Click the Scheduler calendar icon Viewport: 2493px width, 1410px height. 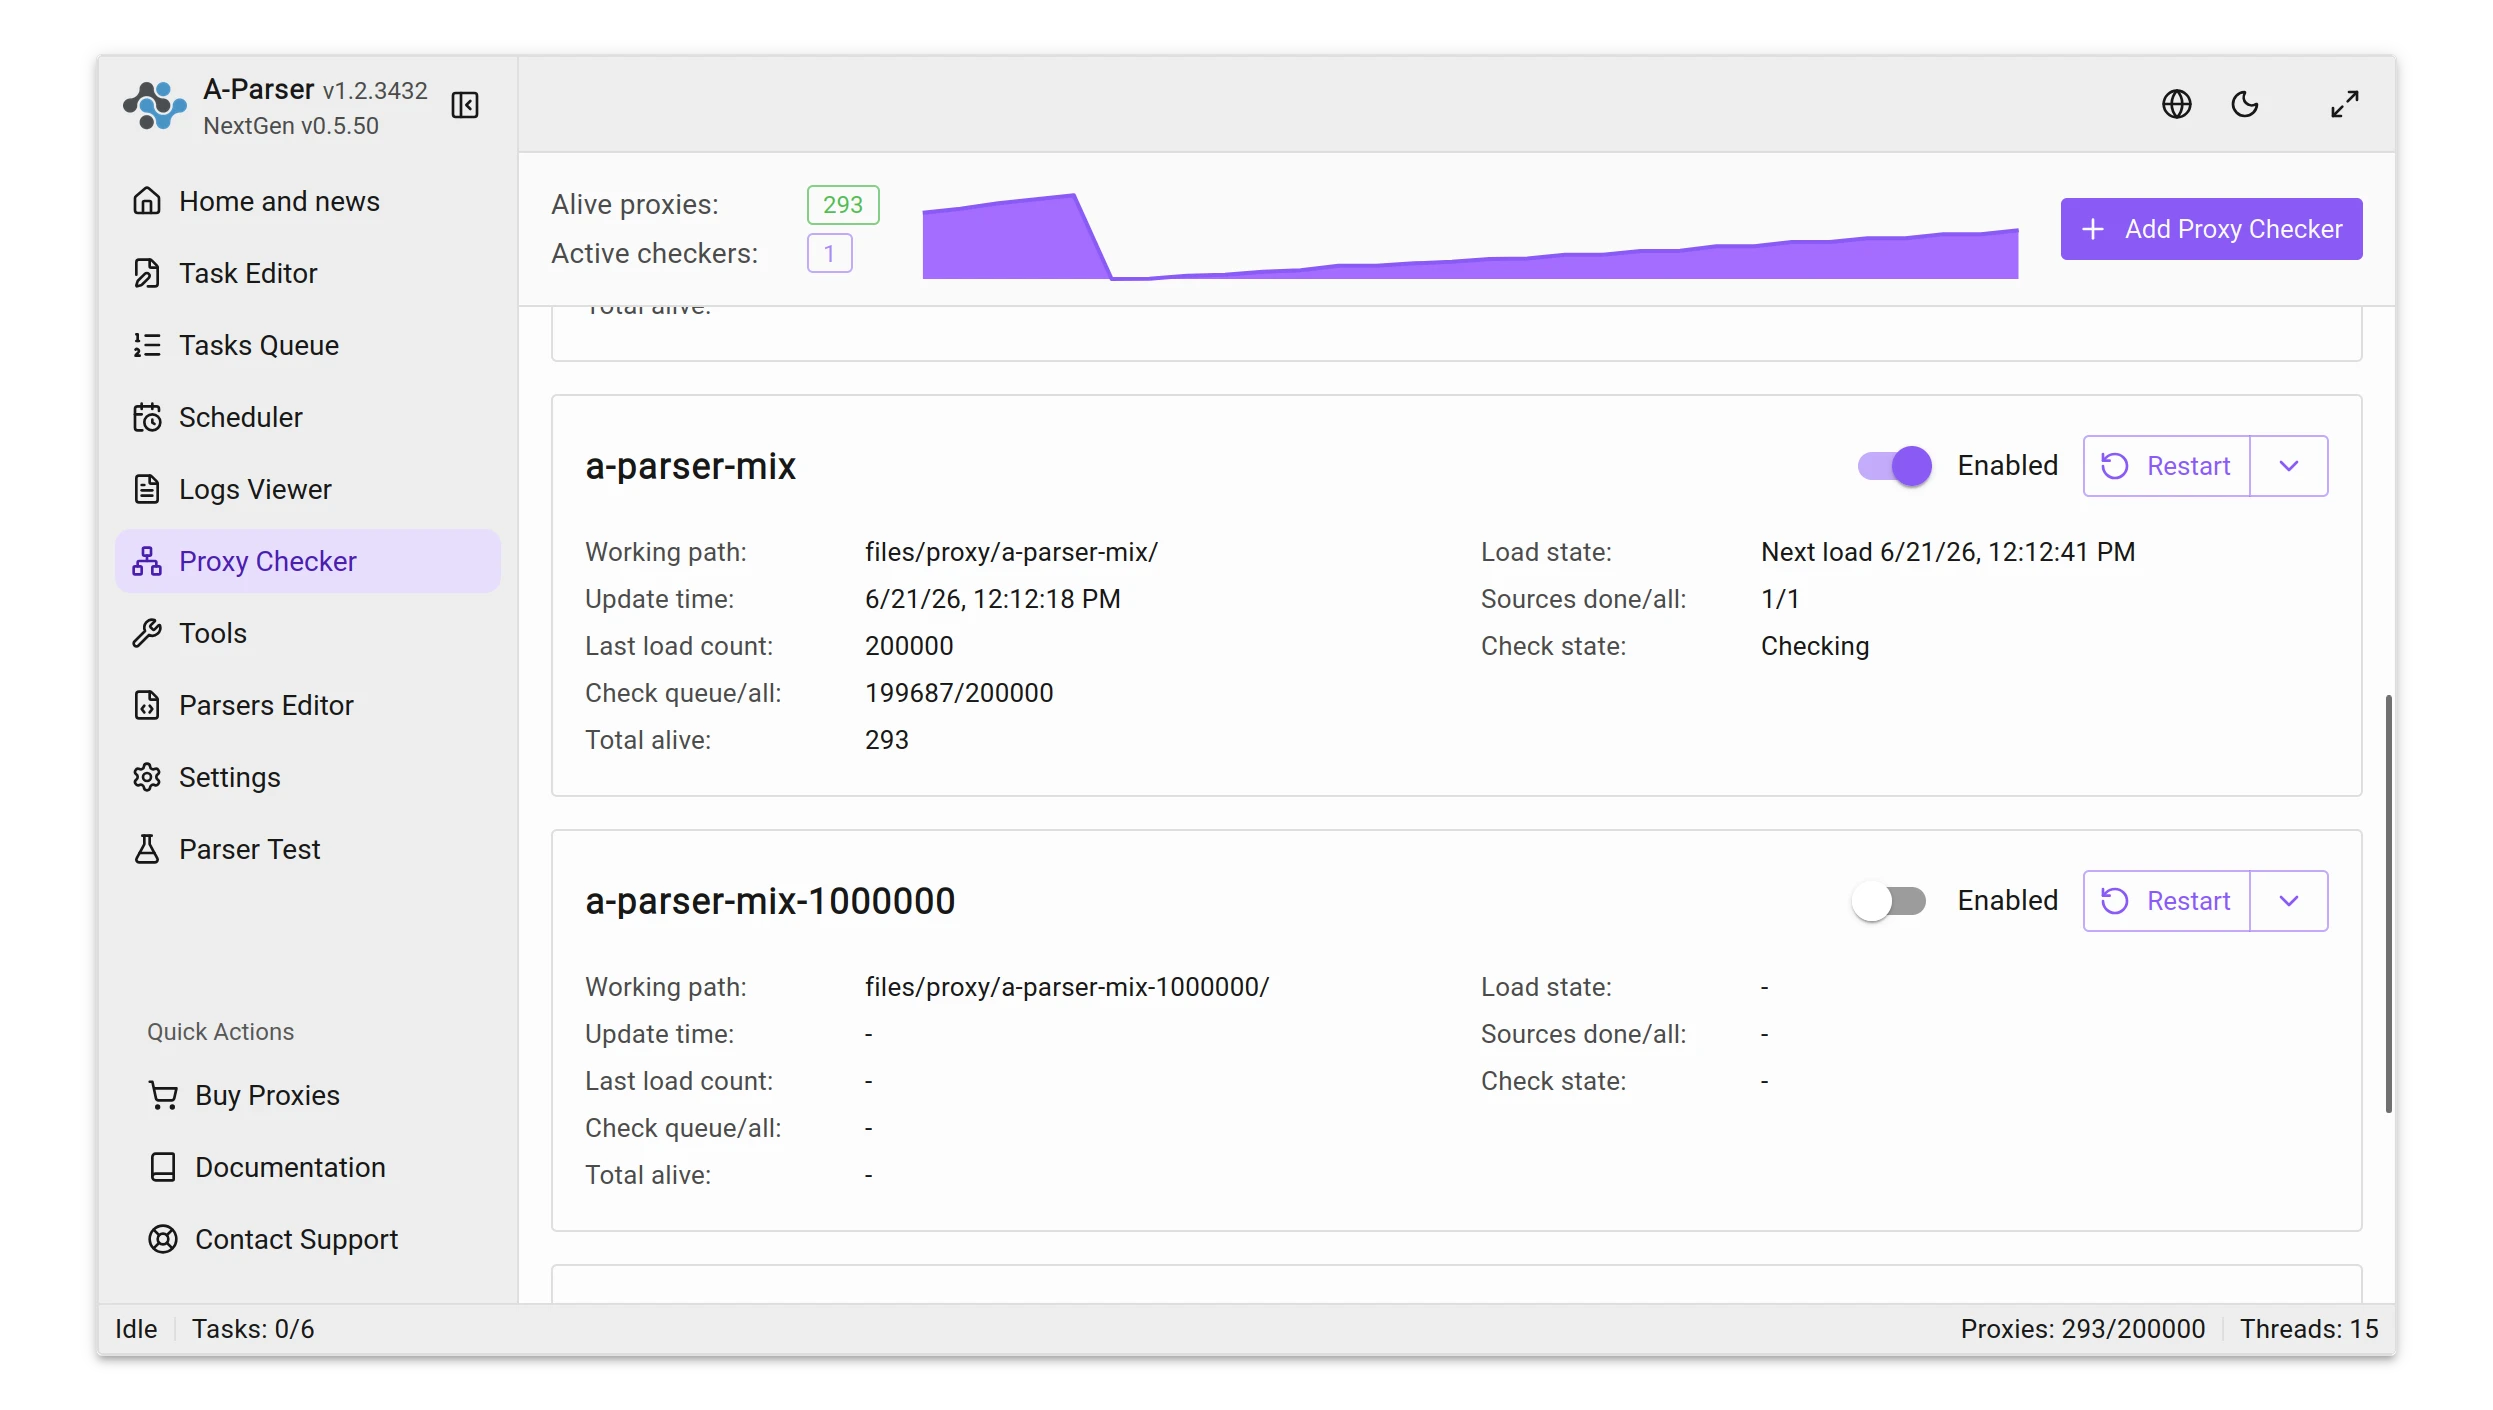[x=147, y=417]
